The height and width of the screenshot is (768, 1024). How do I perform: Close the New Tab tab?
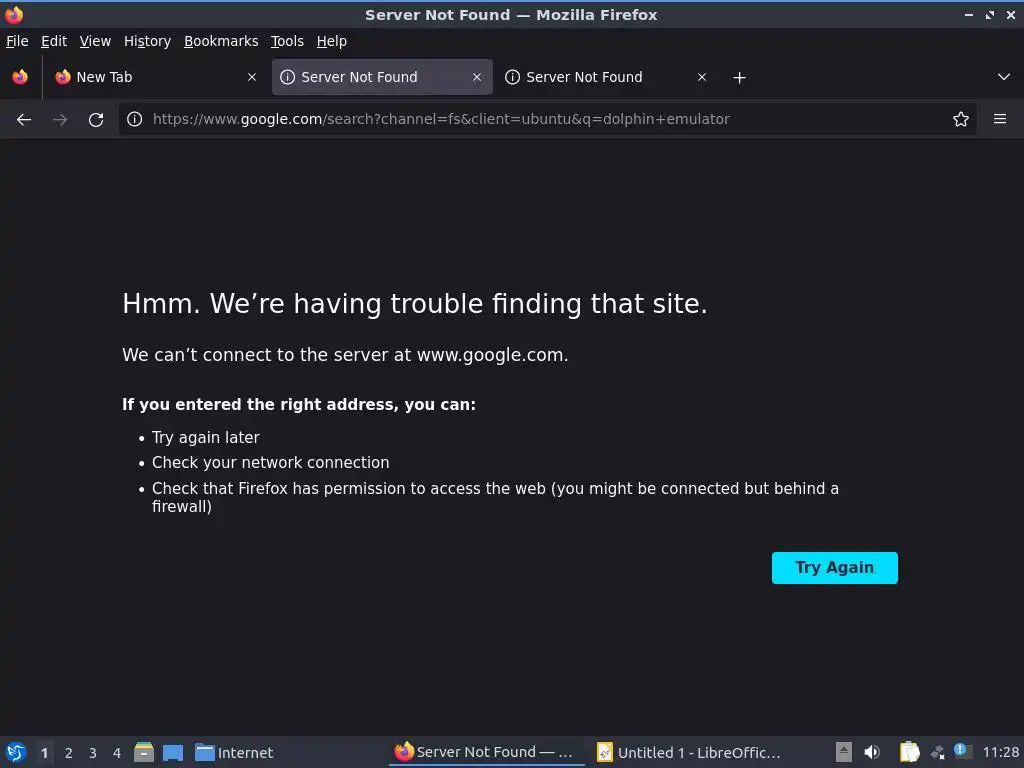(x=252, y=77)
